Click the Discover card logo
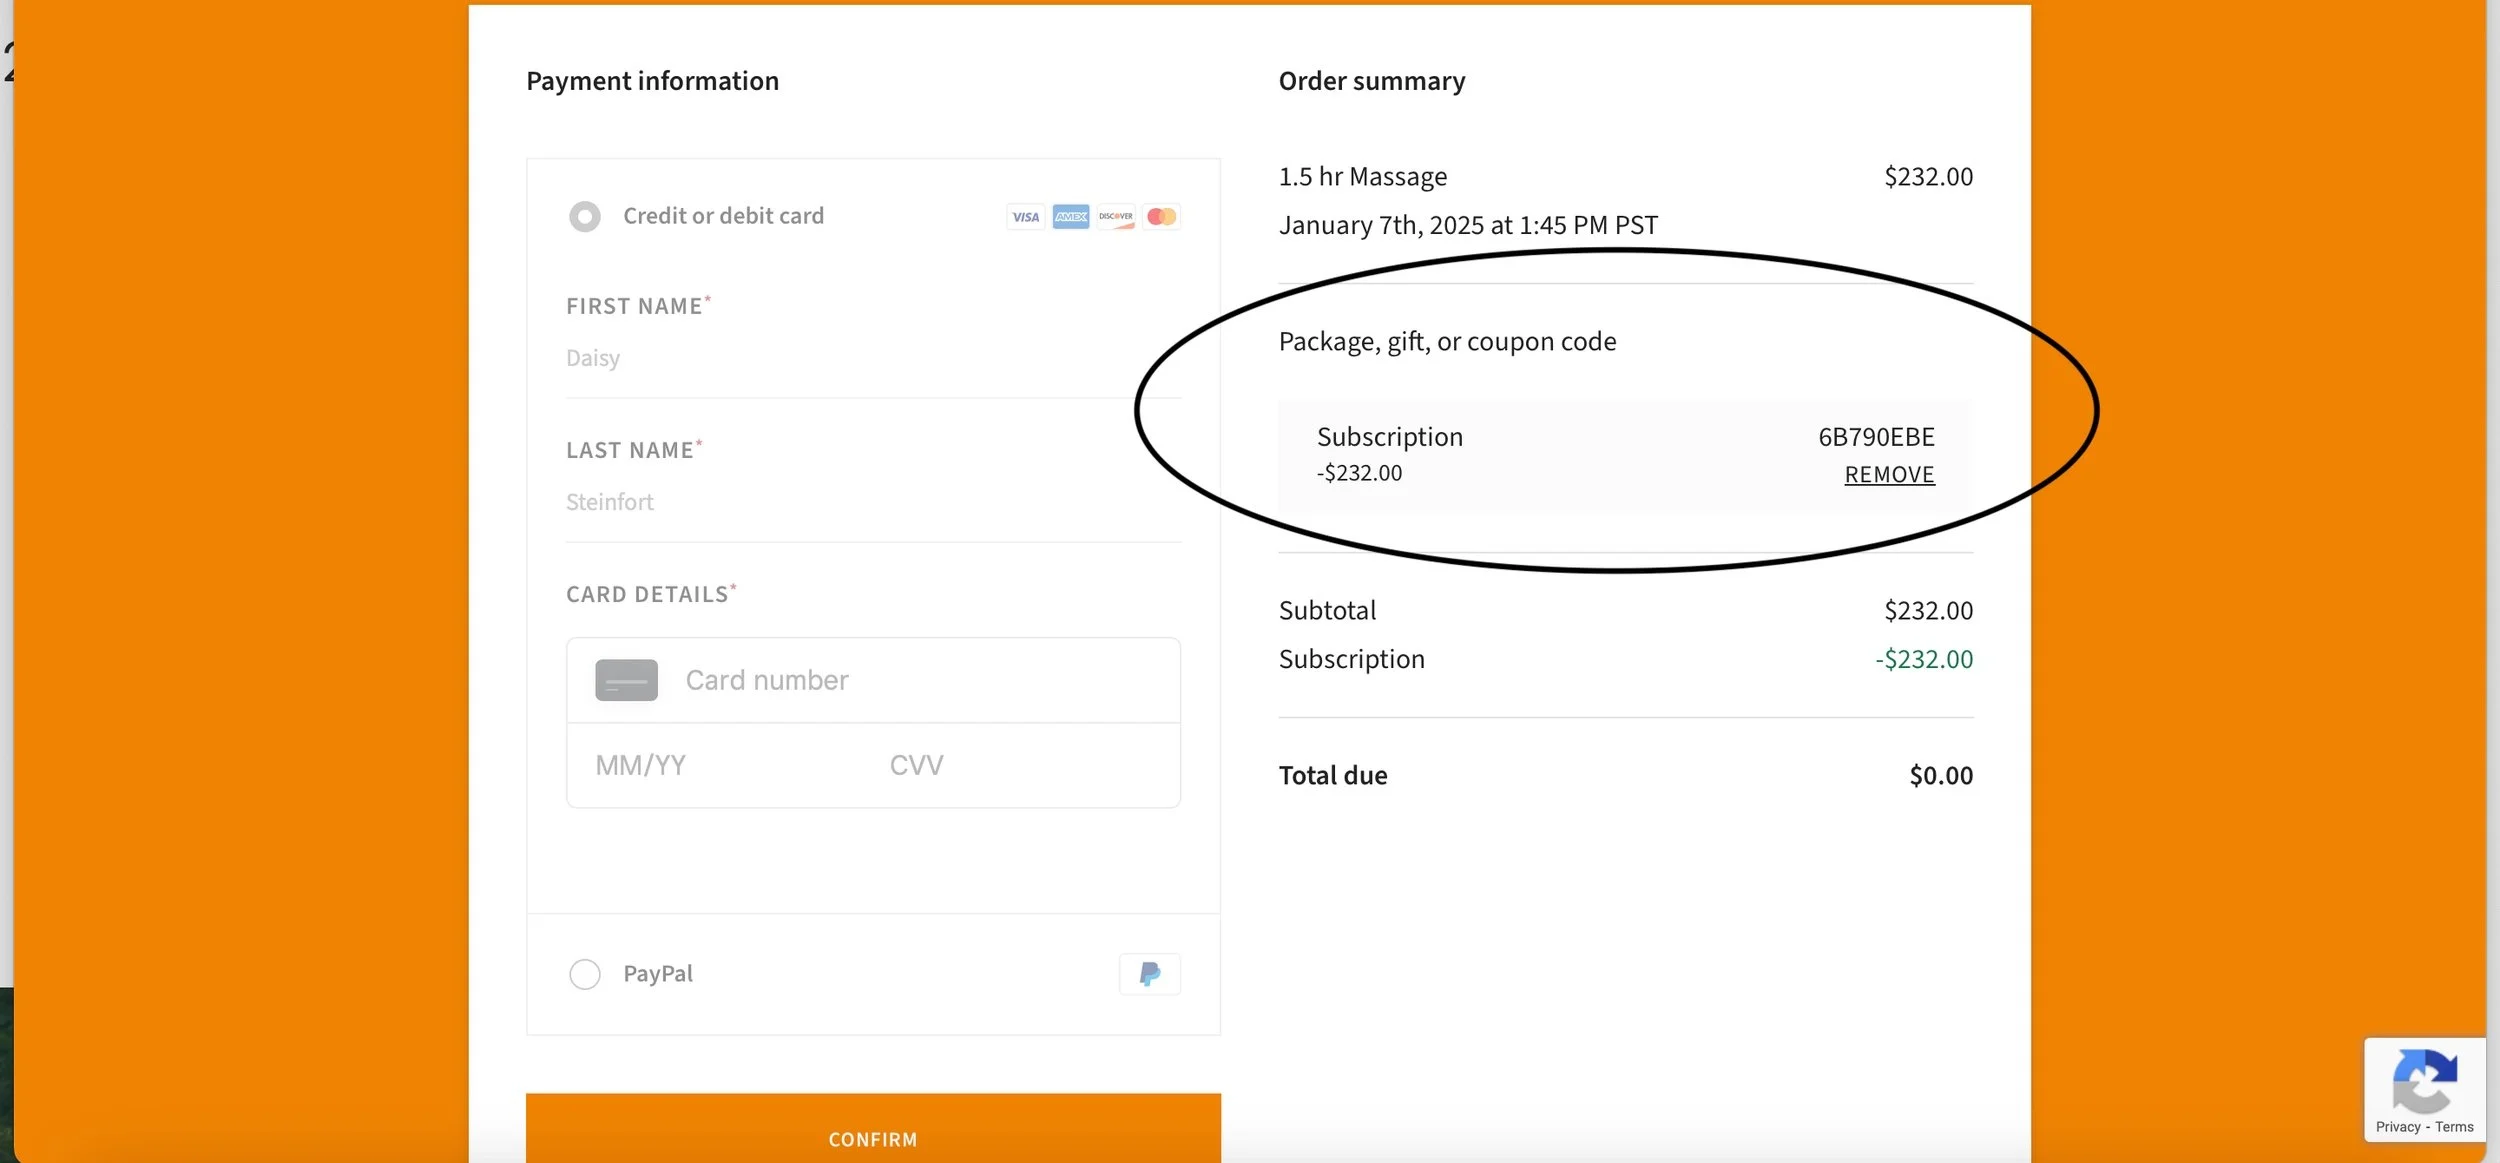The height and width of the screenshot is (1163, 2500). coord(1115,217)
